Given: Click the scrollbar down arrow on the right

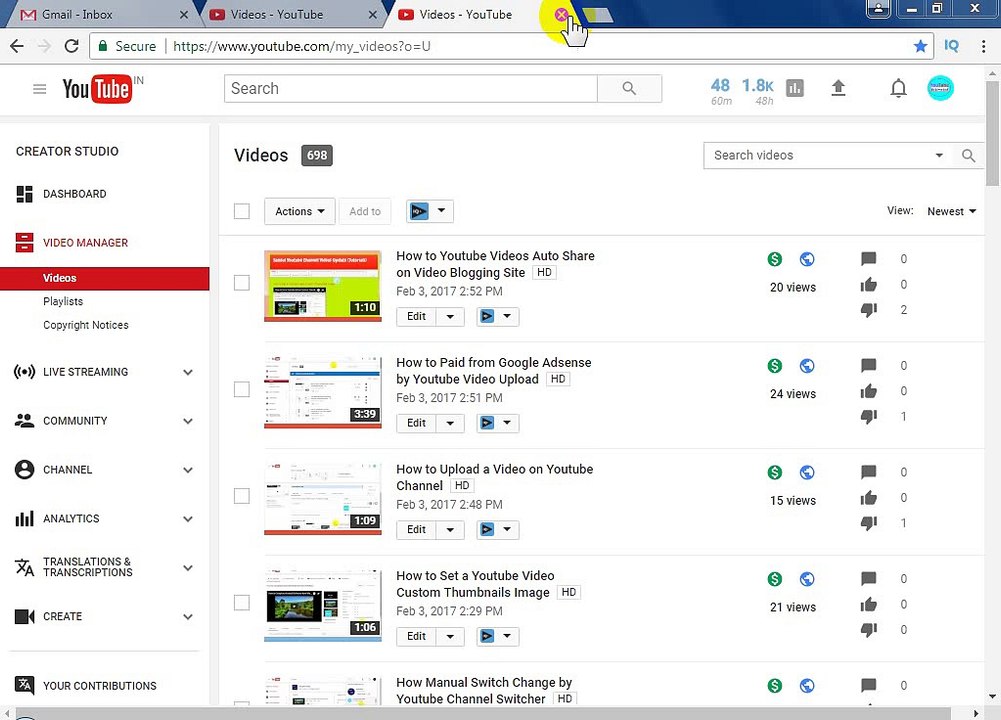Looking at the screenshot, I should [992, 696].
